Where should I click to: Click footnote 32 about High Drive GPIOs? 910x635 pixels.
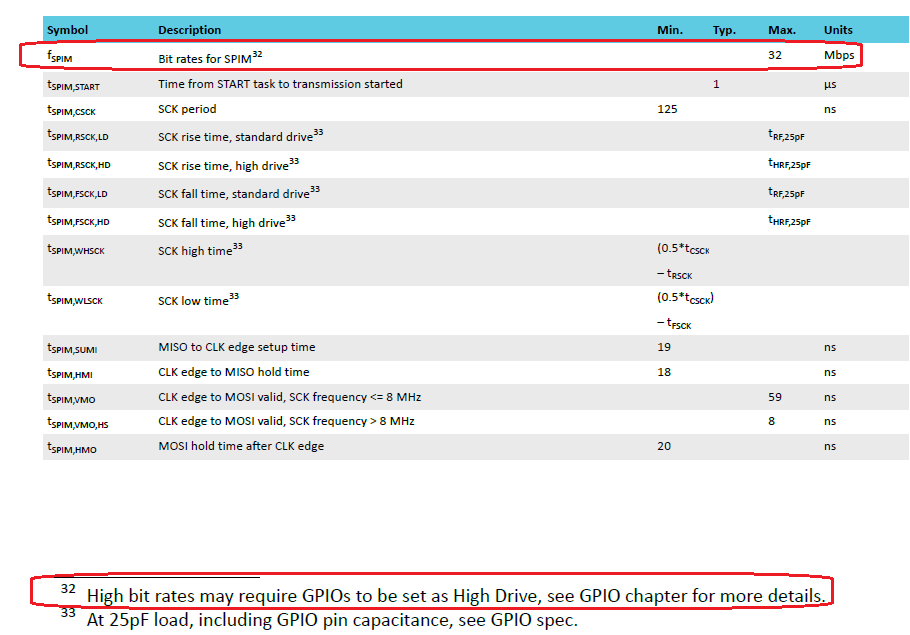tap(456, 596)
